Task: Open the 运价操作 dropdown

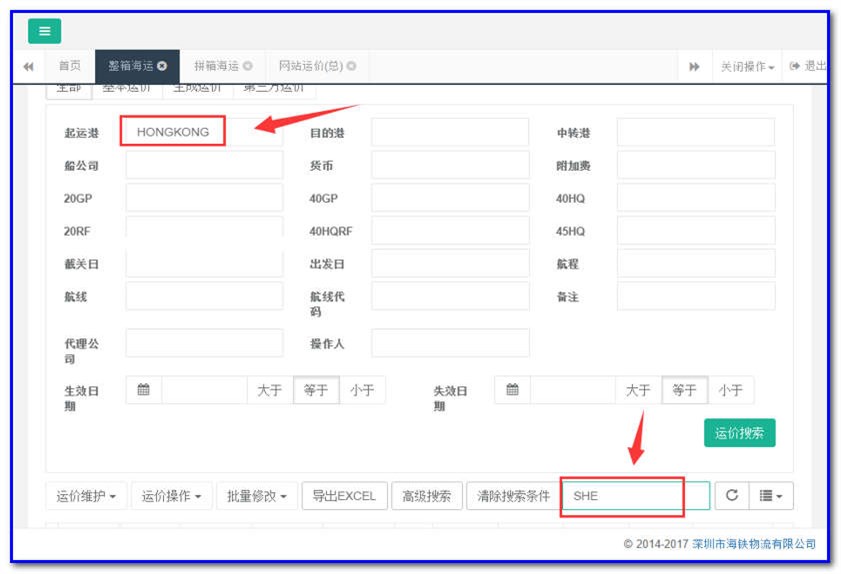Action: tap(172, 496)
